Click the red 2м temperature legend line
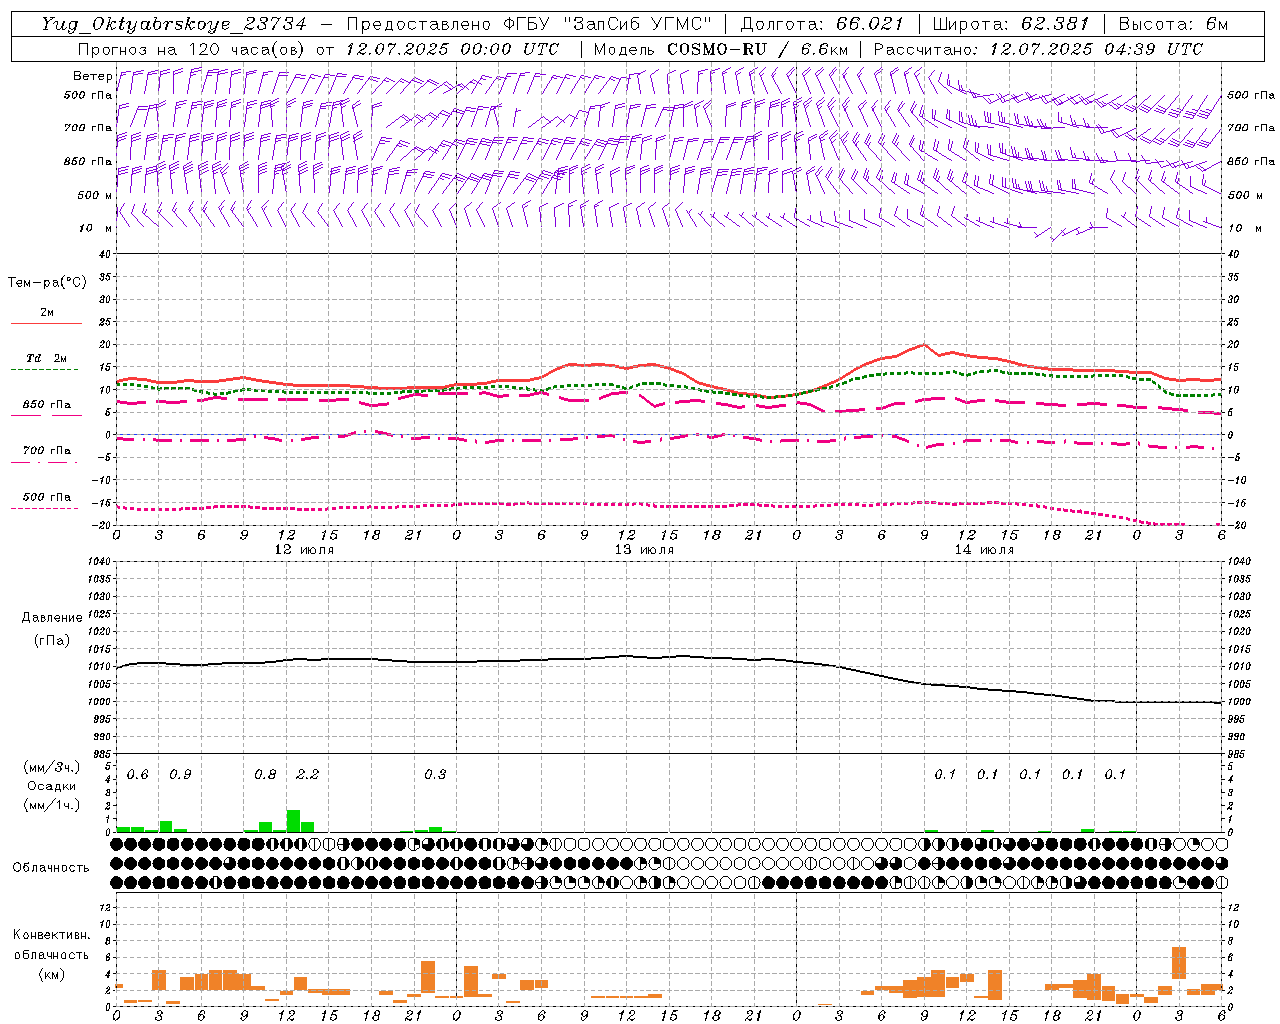Screen dimensions: 1280x1024 [46, 323]
